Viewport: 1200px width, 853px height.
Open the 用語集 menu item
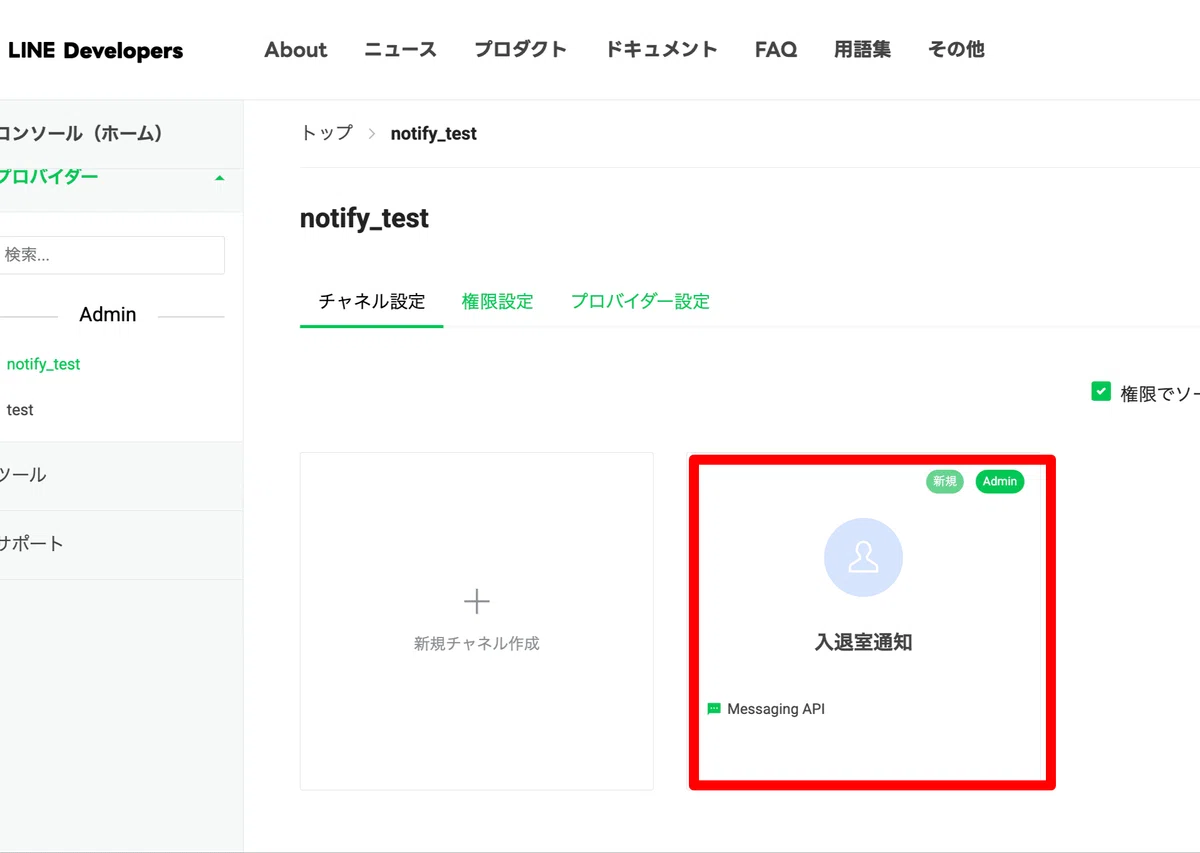pos(862,49)
